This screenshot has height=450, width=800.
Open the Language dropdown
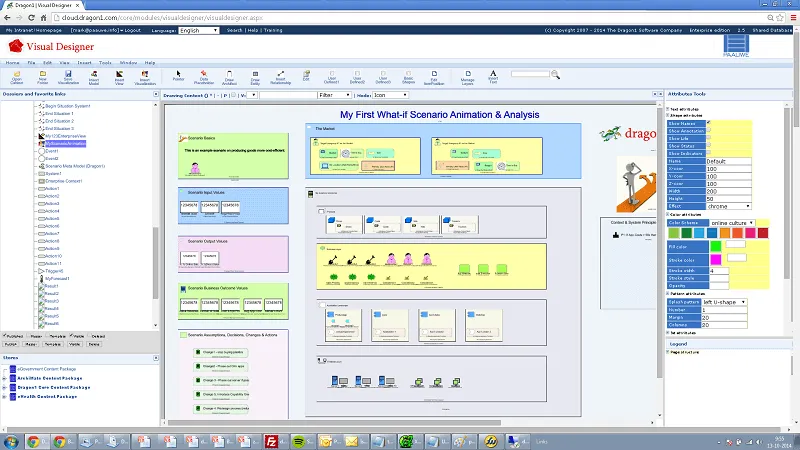coord(200,31)
